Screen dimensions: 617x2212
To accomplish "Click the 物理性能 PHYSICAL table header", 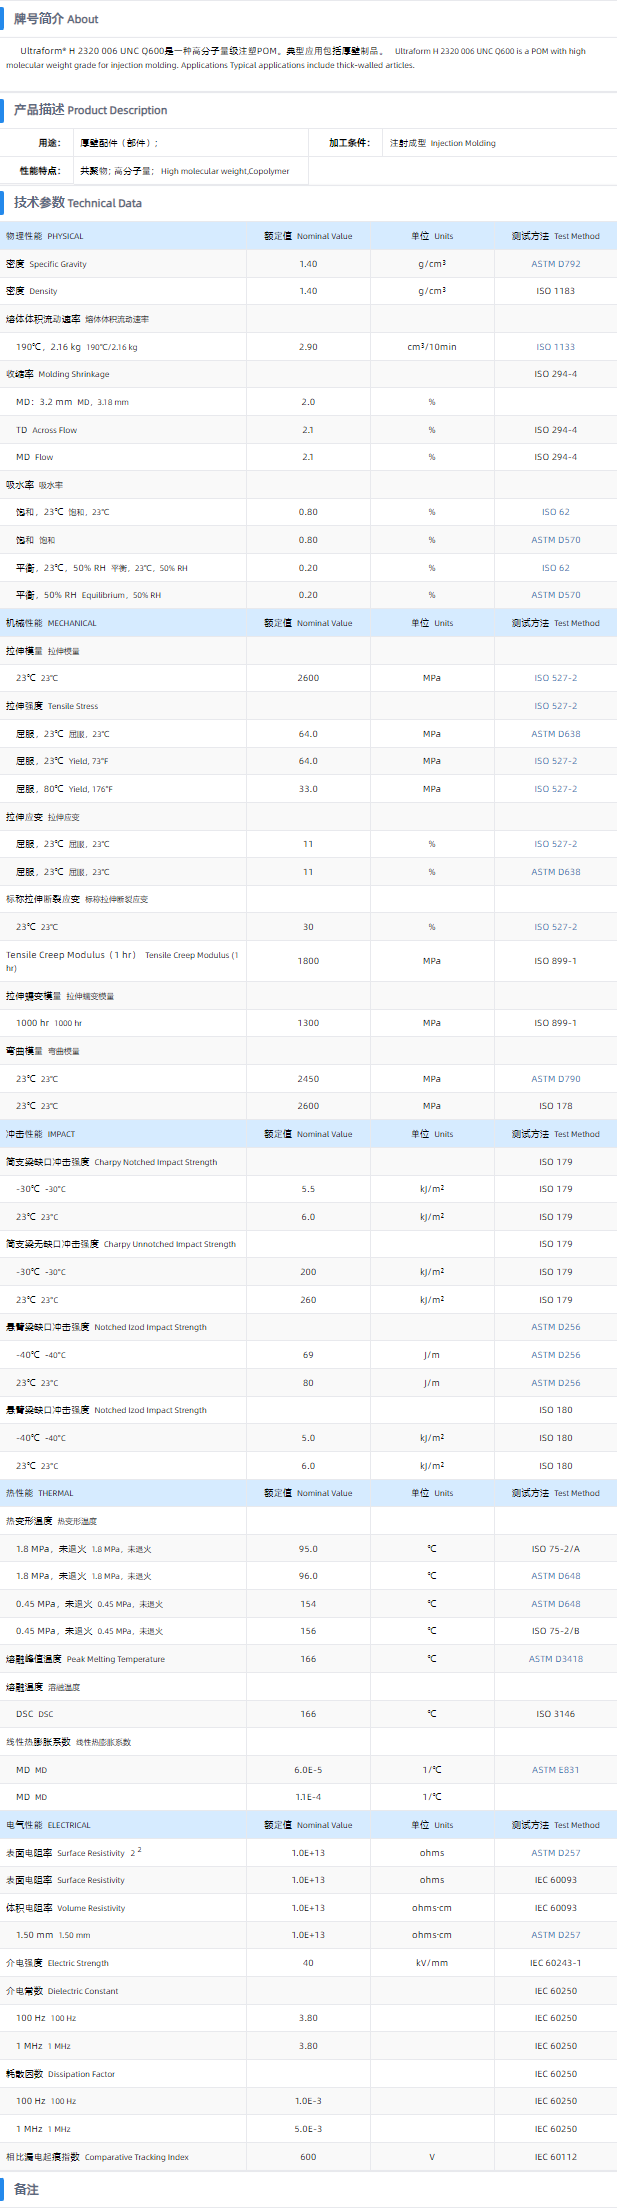I will (45, 236).
